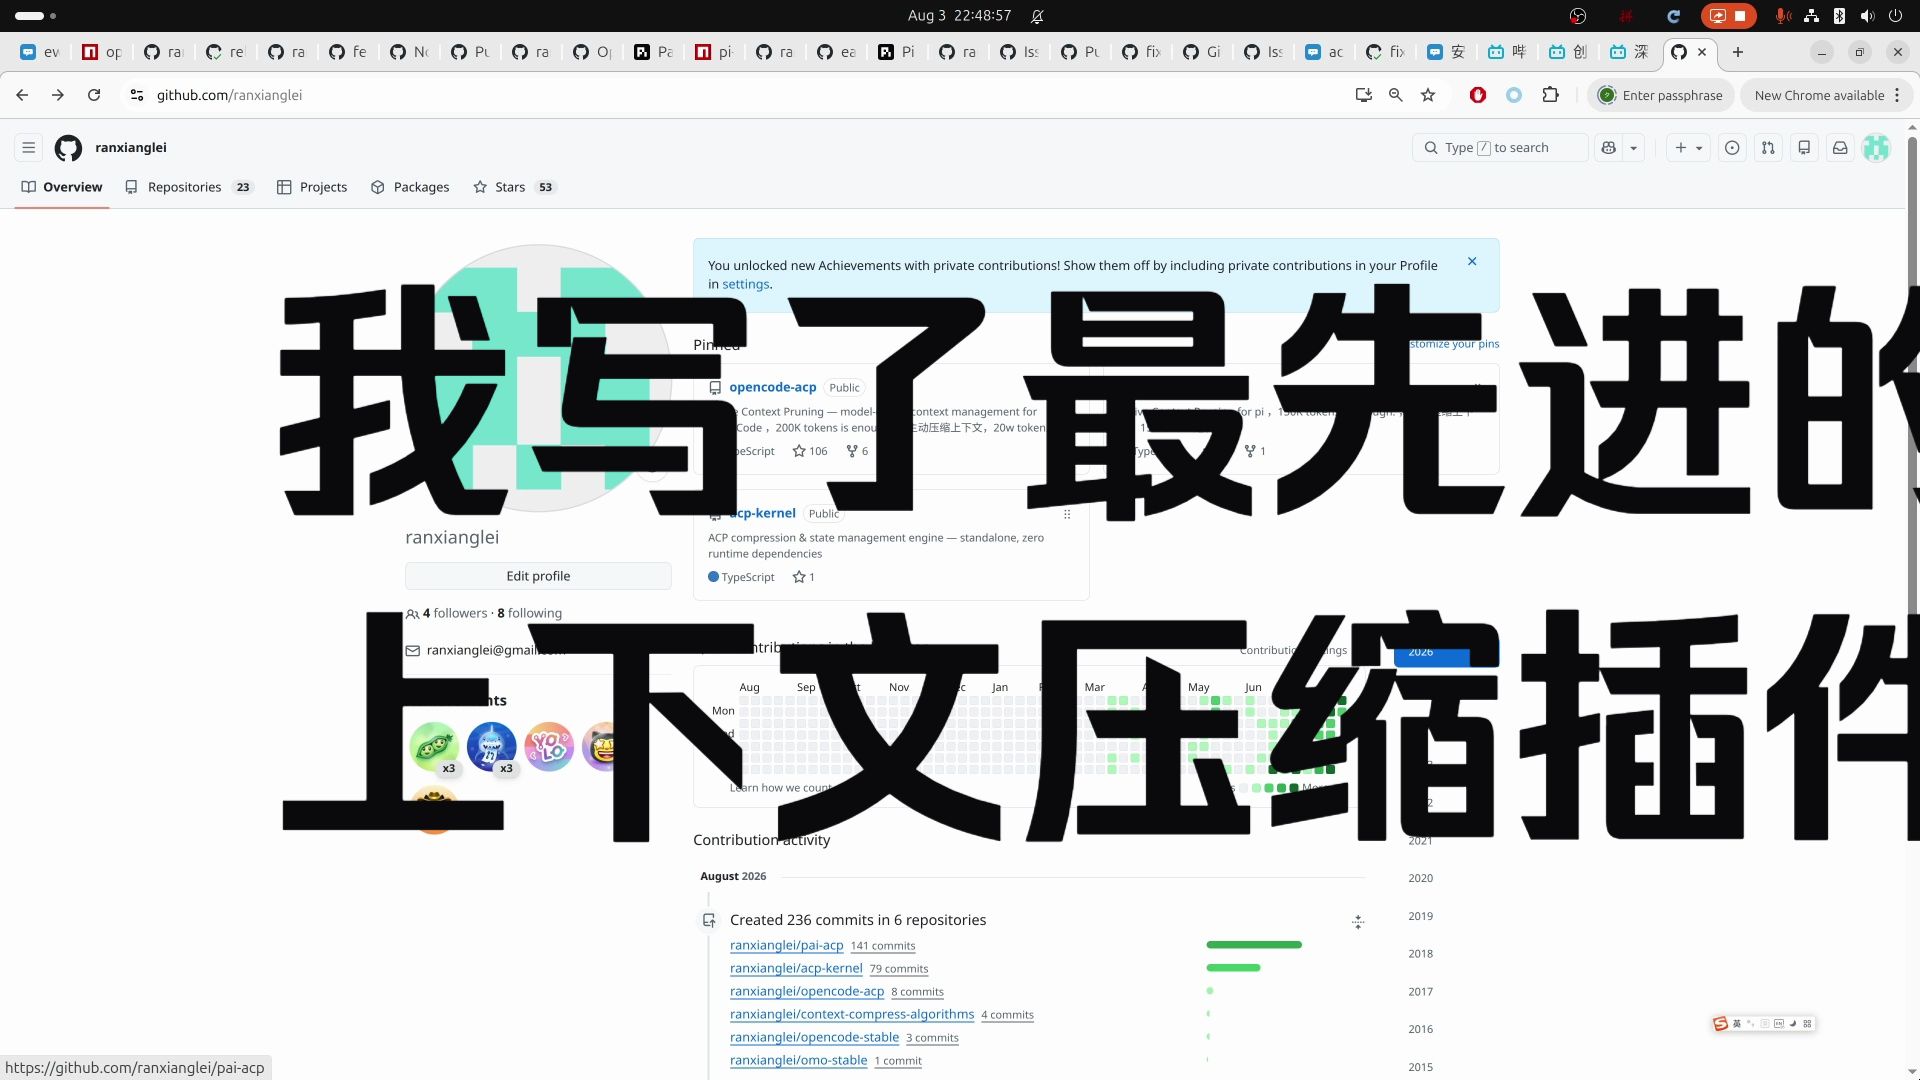Open the Create new plus dropdown
The width and height of the screenshot is (1920, 1080).
pyautogui.click(x=1688, y=148)
